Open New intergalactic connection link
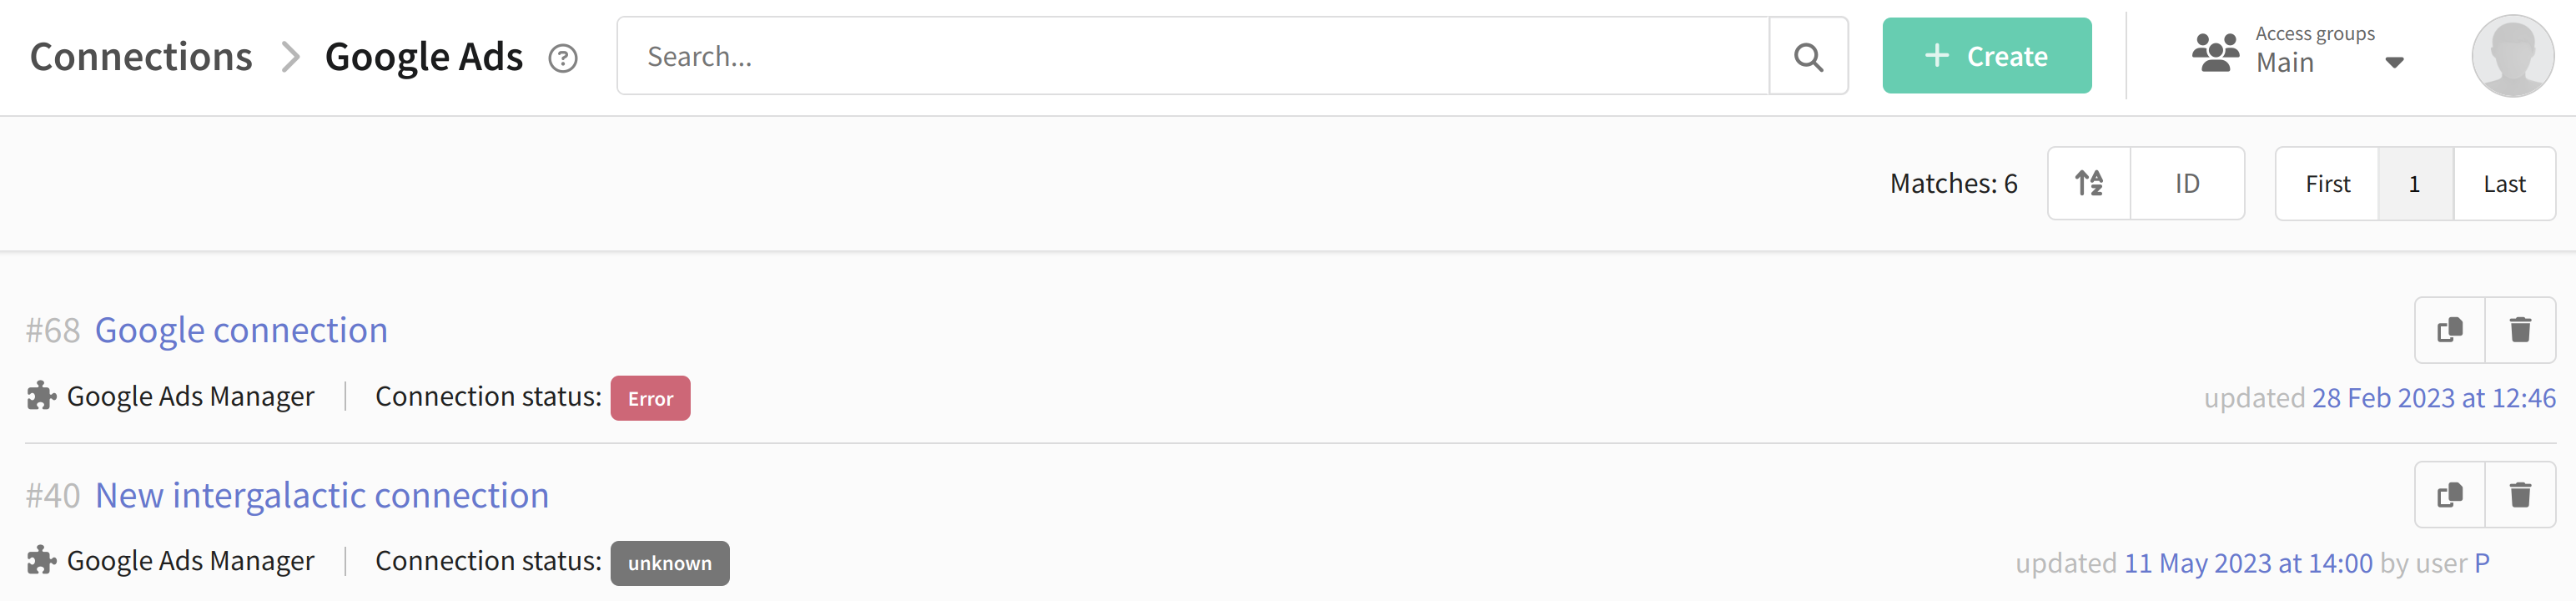This screenshot has height=601, width=2576. point(322,495)
